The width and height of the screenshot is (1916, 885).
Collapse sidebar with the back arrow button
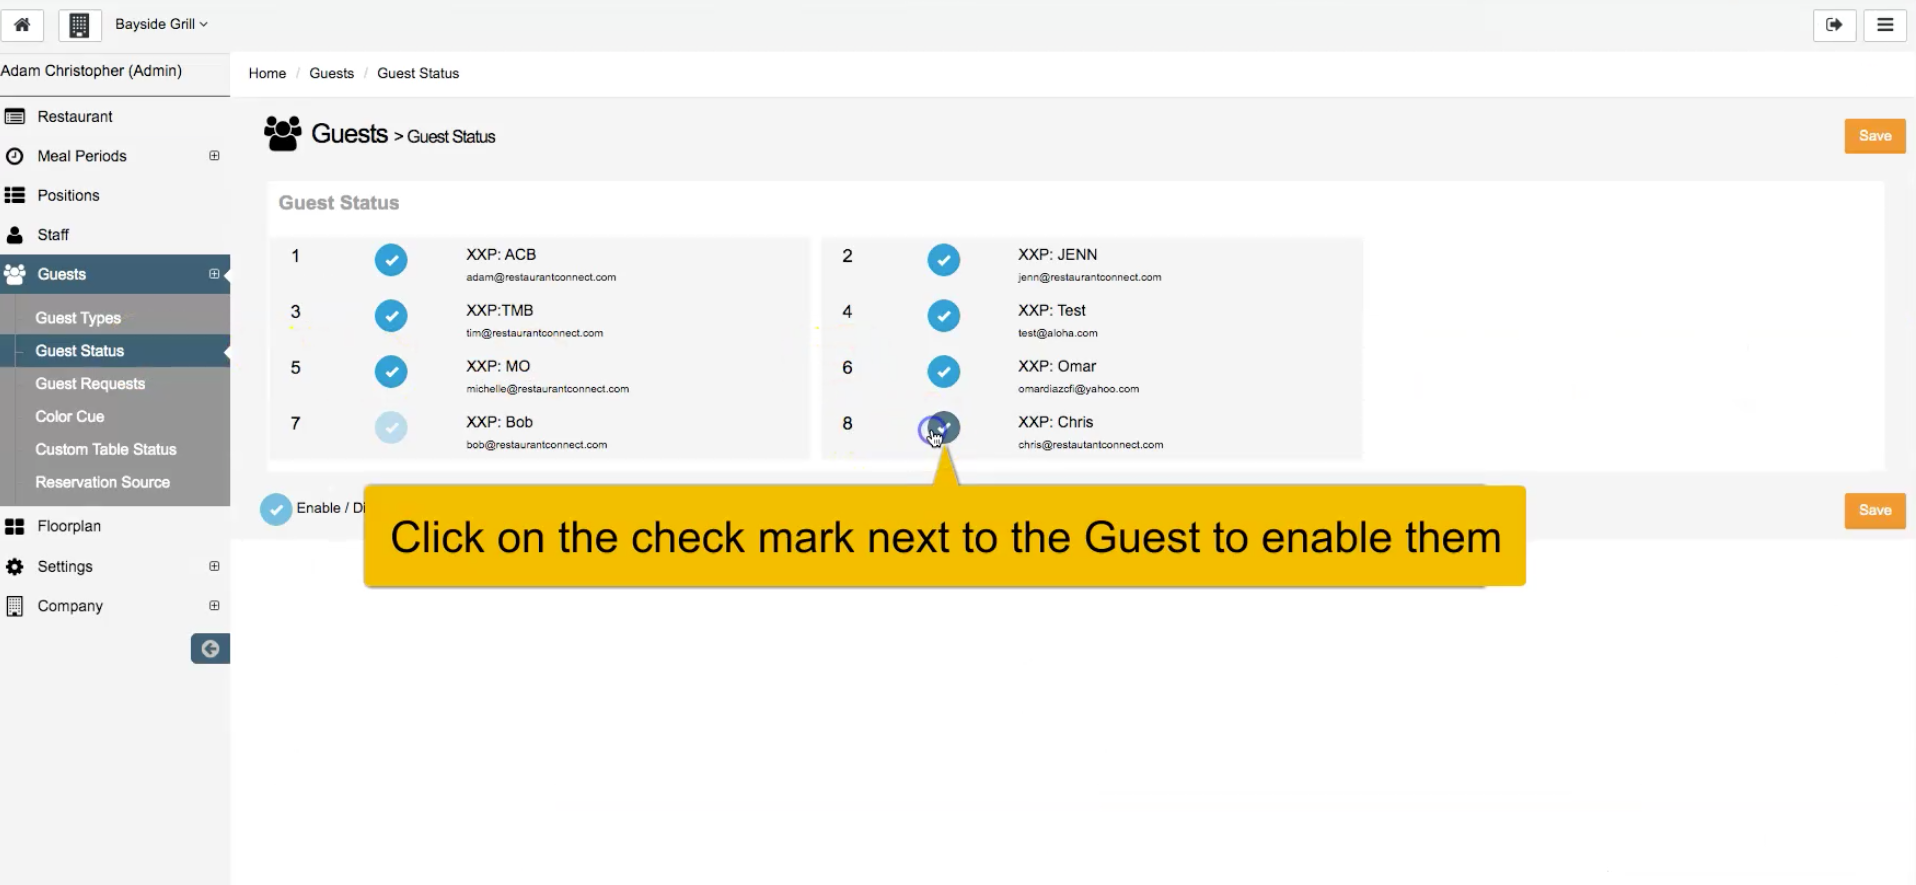pyautogui.click(x=210, y=649)
